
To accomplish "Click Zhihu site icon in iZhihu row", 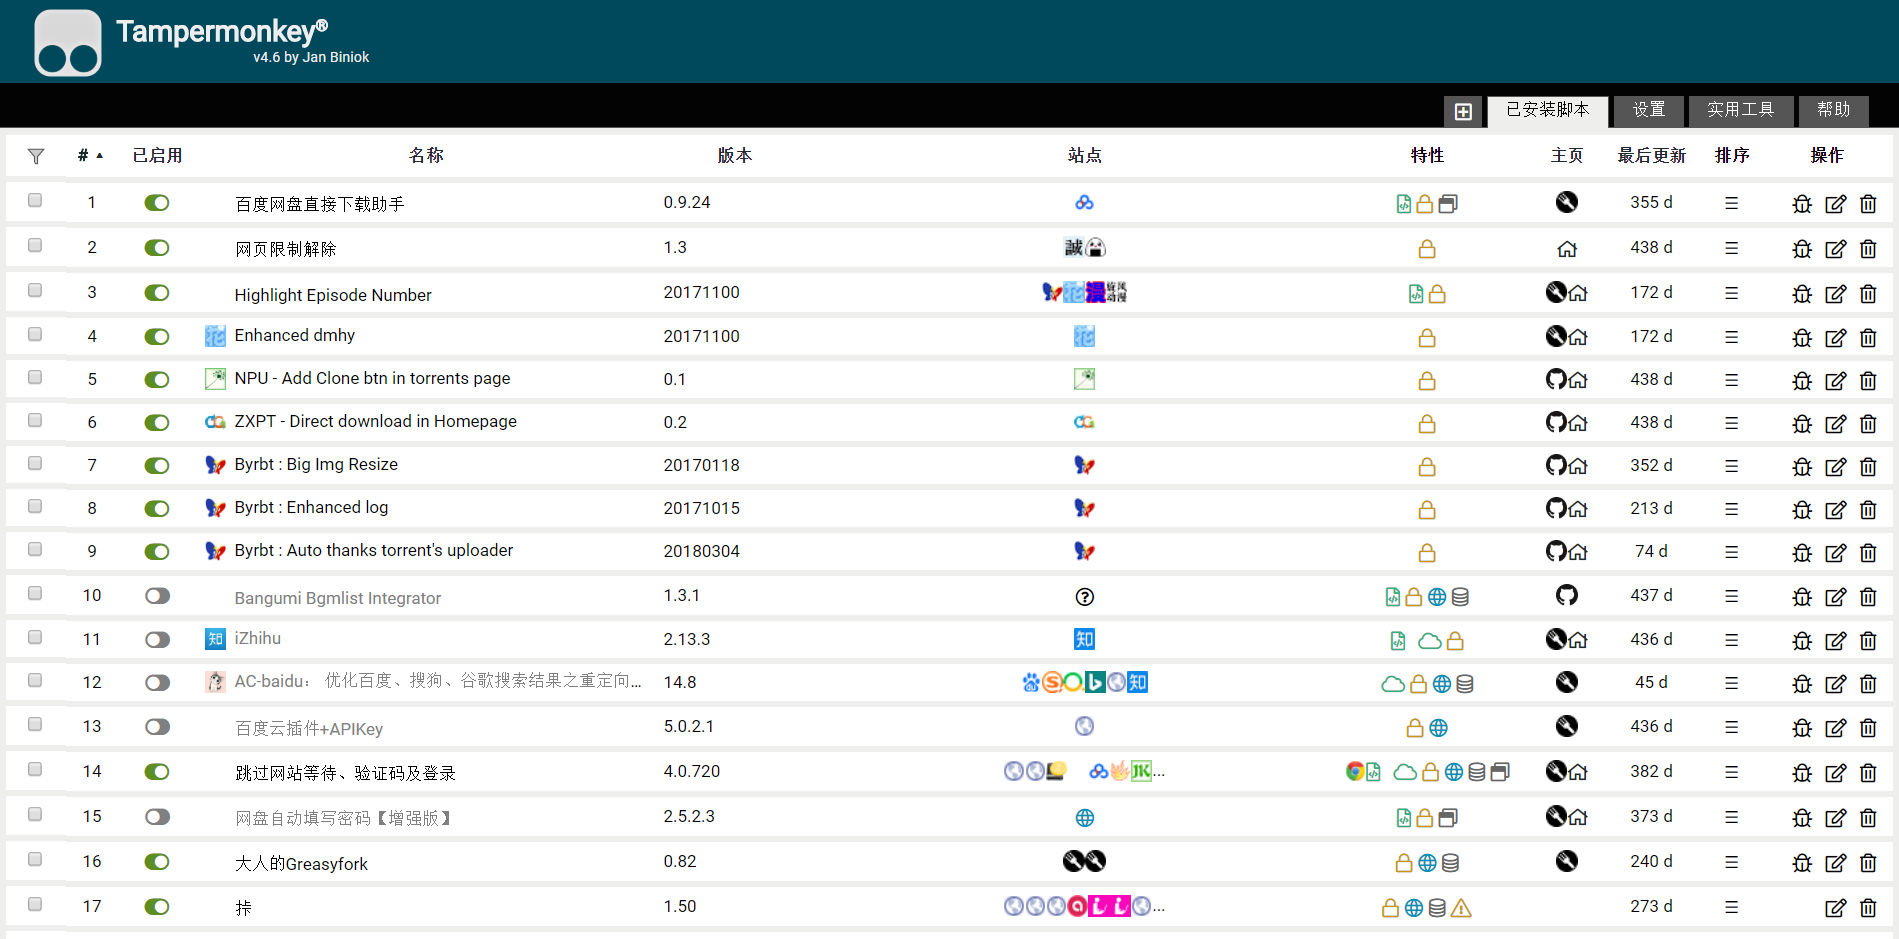I will (1084, 639).
